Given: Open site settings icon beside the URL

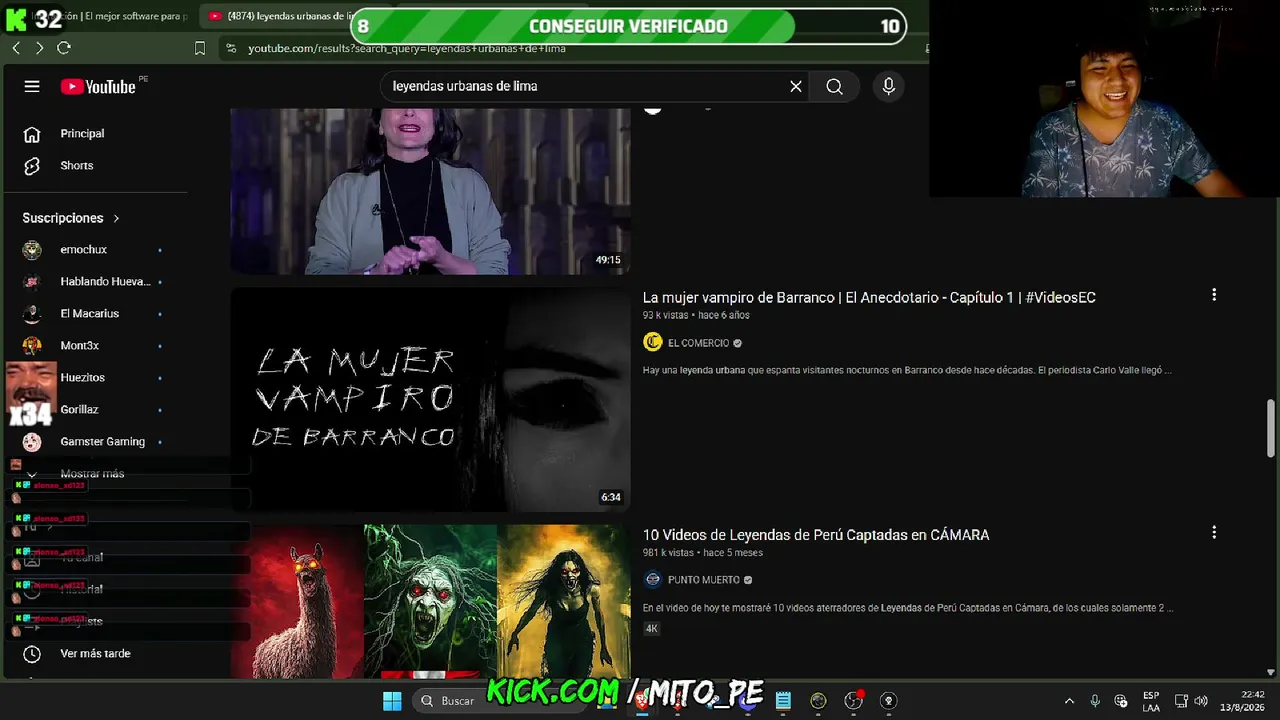Looking at the screenshot, I should (231, 48).
